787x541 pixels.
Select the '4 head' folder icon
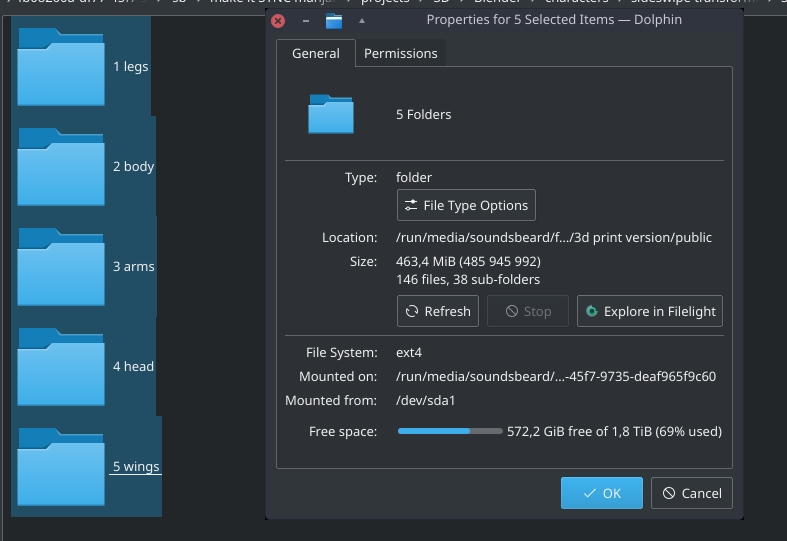pos(61,366)
